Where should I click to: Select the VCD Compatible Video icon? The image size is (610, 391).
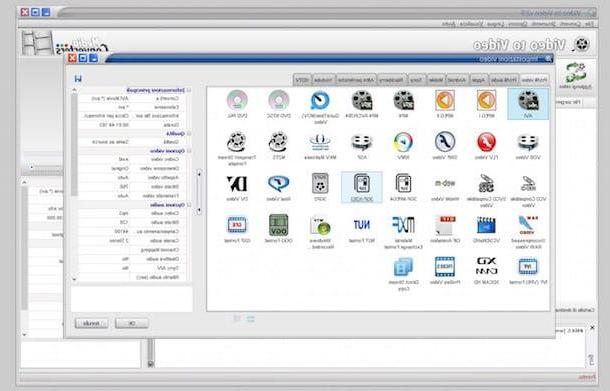tap(528, 191)
